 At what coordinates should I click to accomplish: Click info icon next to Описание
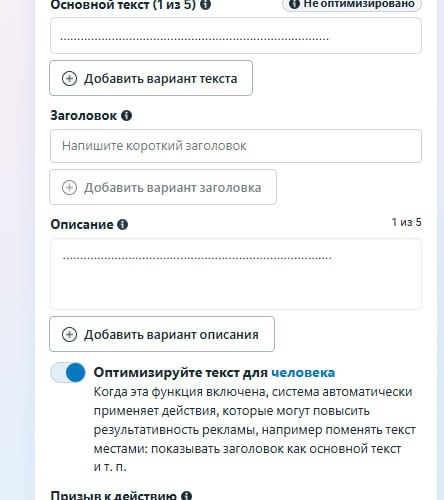click(123, 224)
